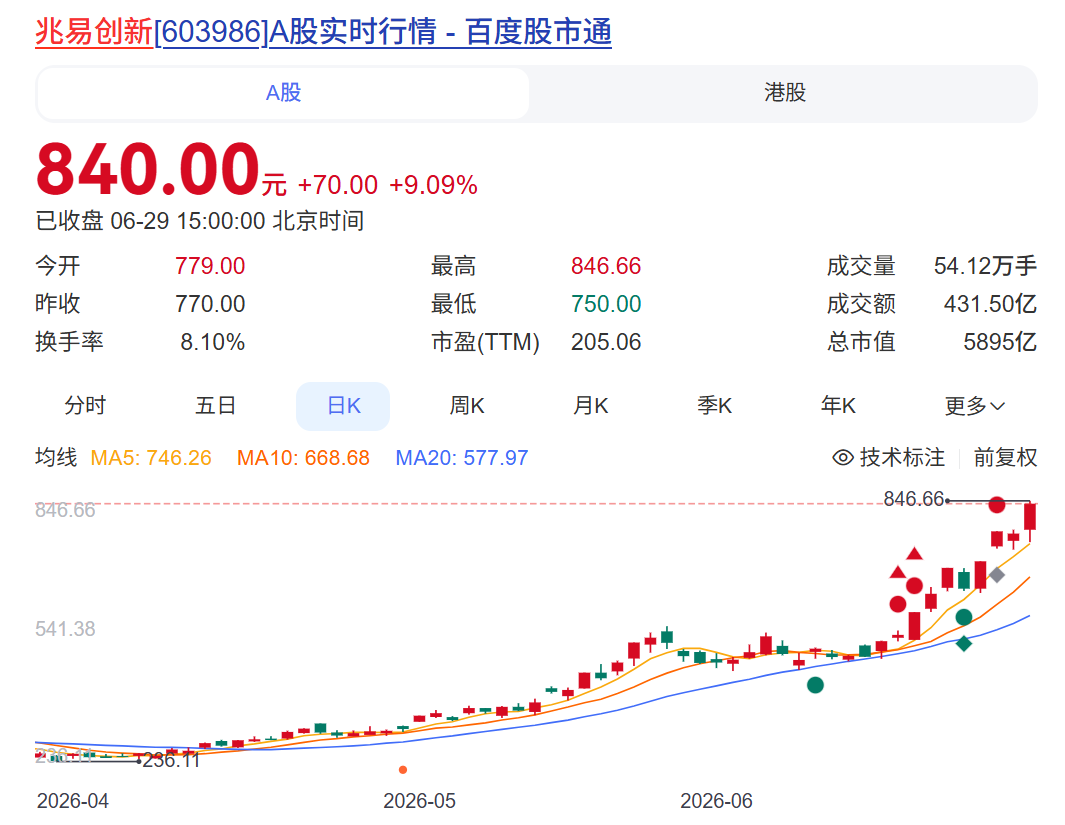Toggle the 技术标注 eye icon
The image size is (1065, 825).
[x=843, y=458]
